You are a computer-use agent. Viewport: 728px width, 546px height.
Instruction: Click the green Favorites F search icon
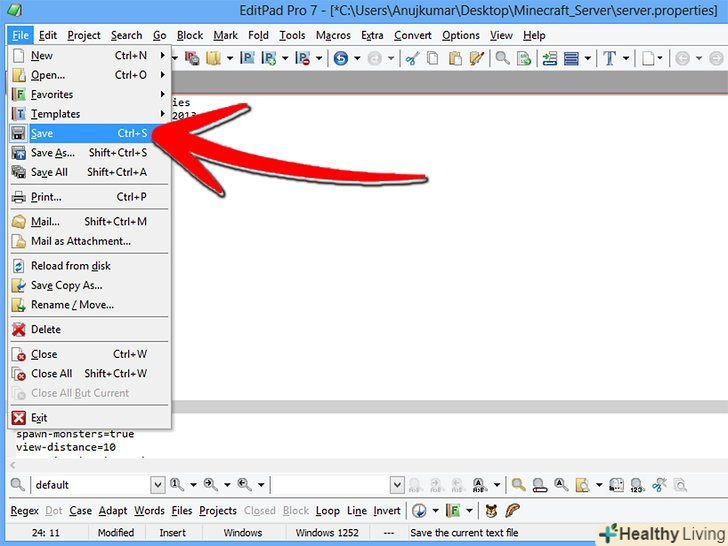click(x=453, y=511)
